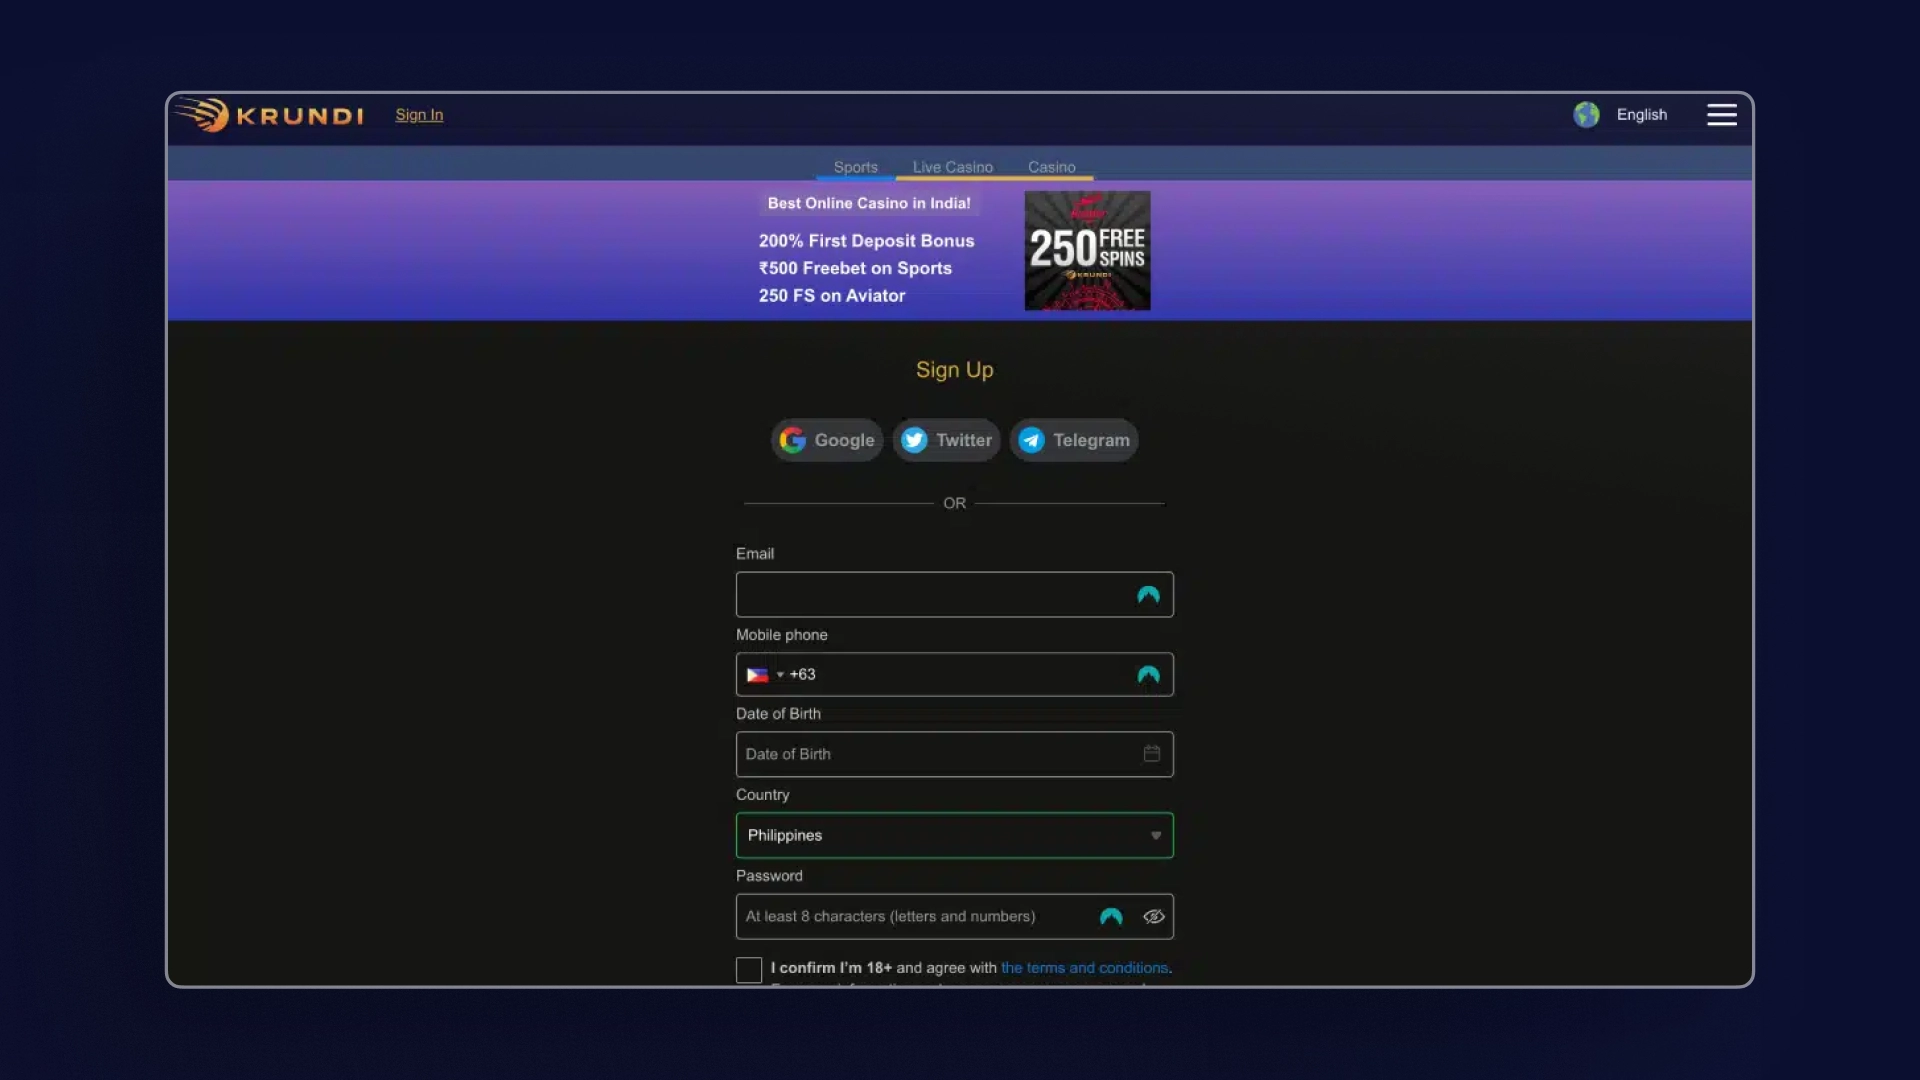Click the Krundi logo
Viewport: 1920px width, 1080px height.
coord(270,115)
